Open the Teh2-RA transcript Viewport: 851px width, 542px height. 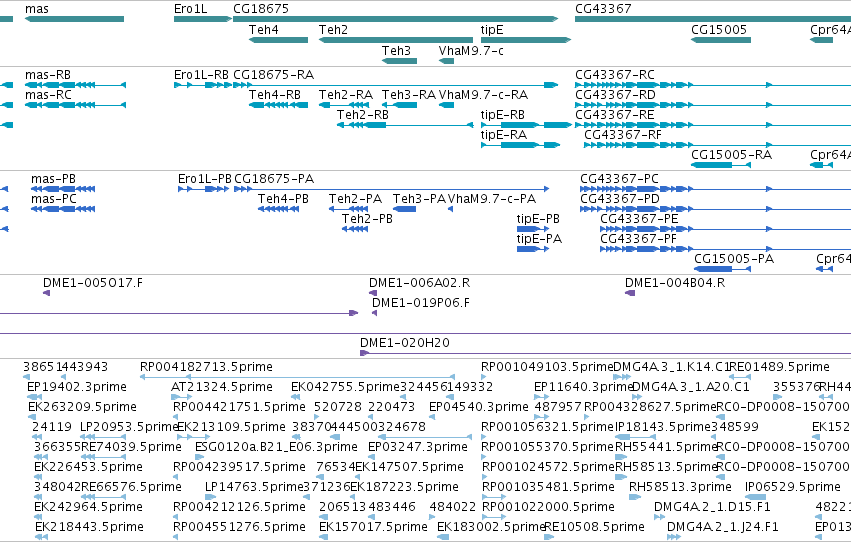[345, 105]
